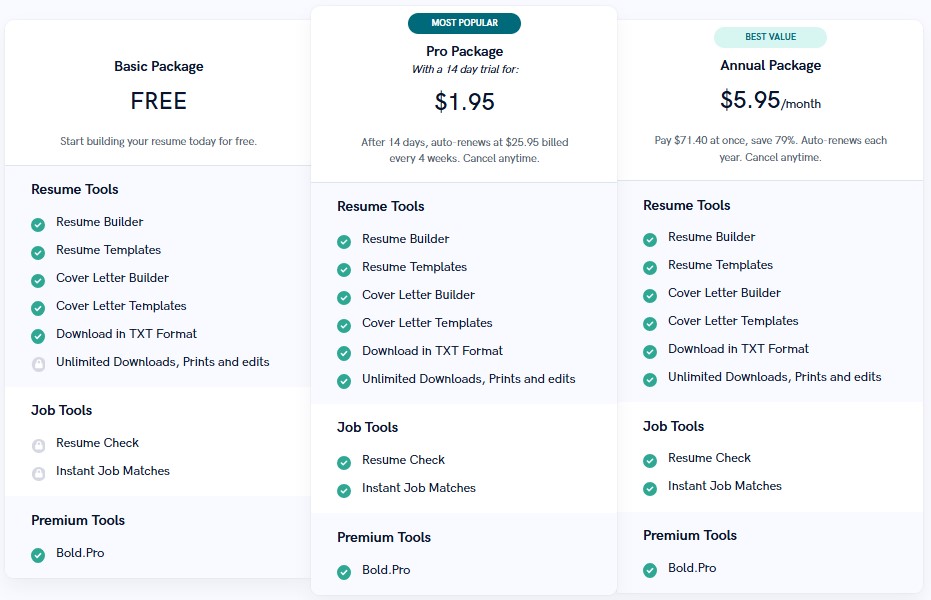Click the disabled icon next to Instant Job Matches under Basic
931x600 pixels.
pyautogui.click(x=38, y=471)
